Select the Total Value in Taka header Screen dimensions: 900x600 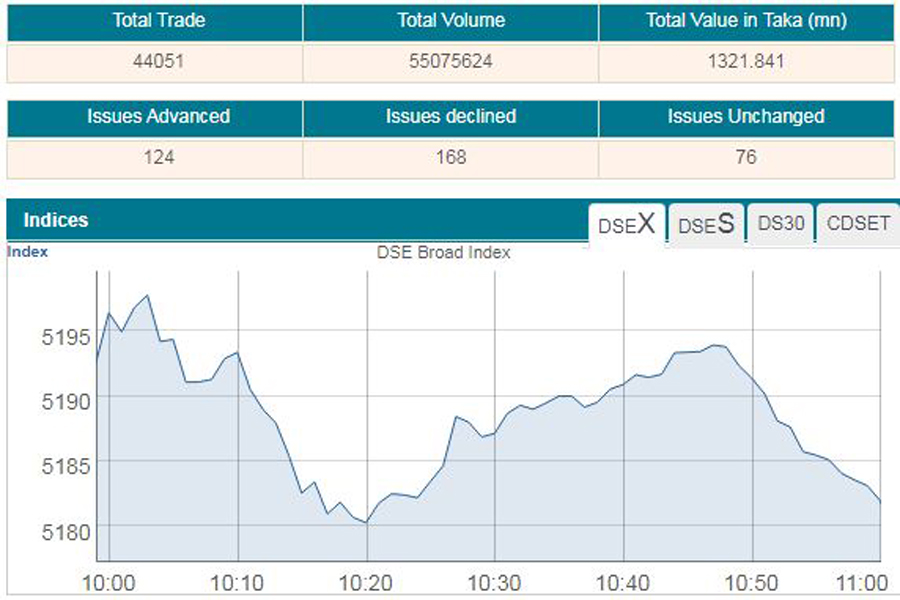tap(746, 20)
